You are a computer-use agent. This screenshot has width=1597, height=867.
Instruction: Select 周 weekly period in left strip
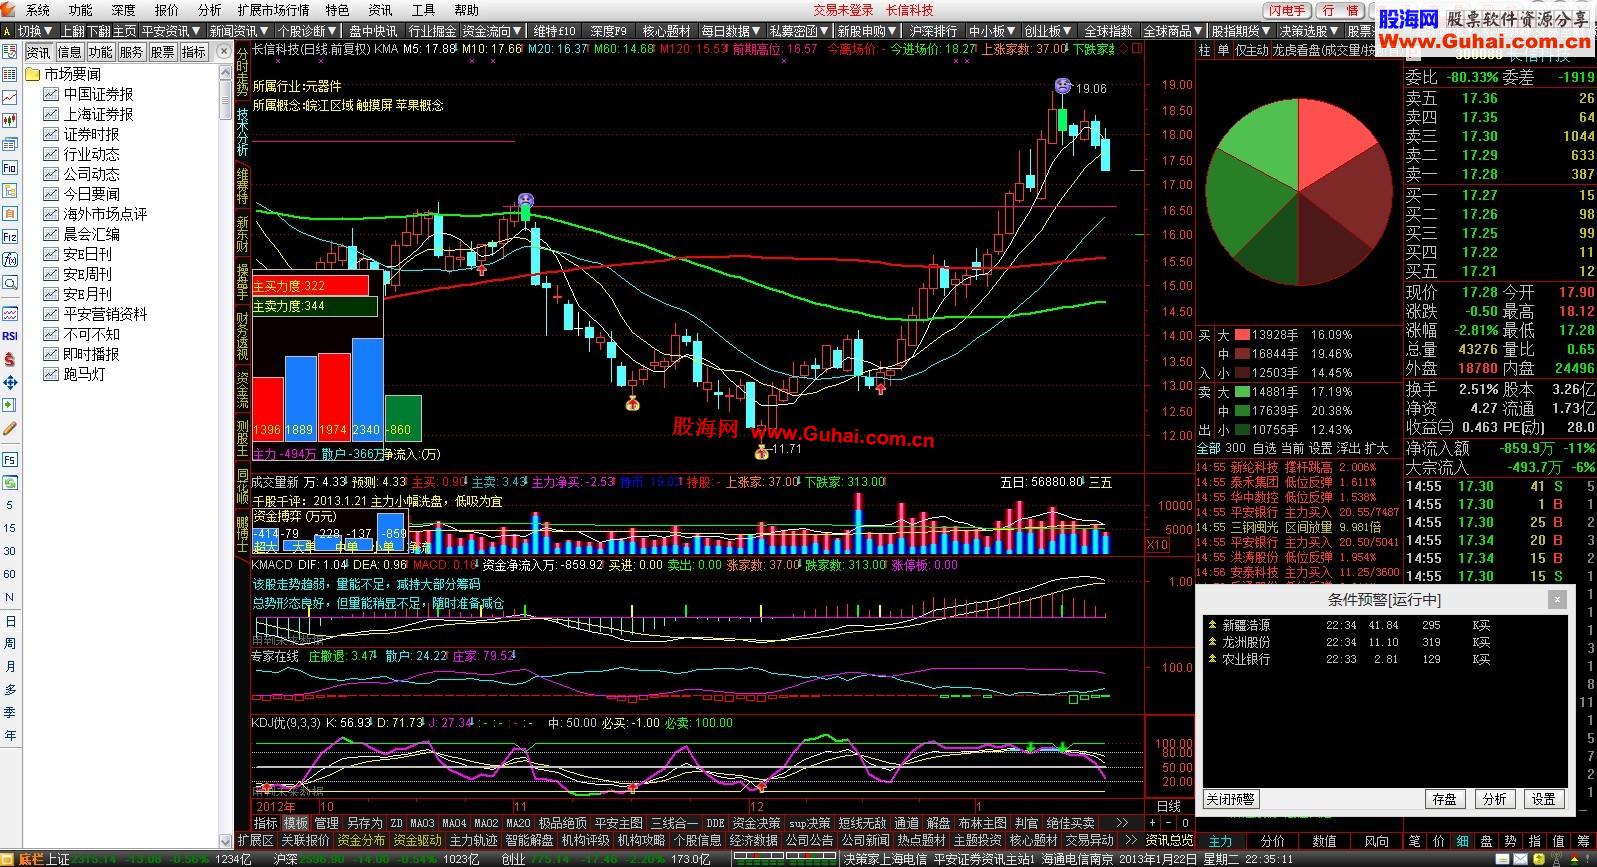click(x=9, y=644)
